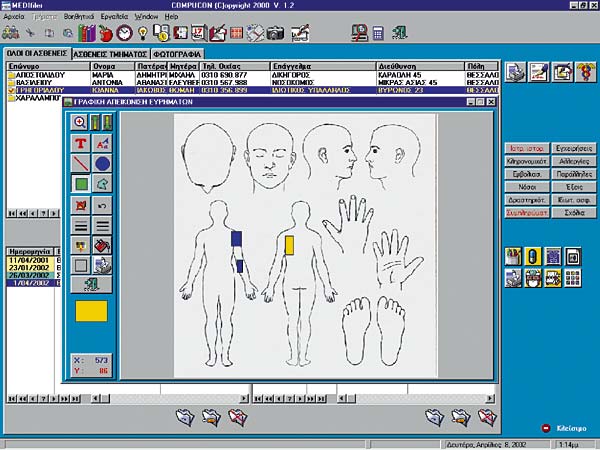Pick the blue circle shape tool
The image size is (600, 450).
point(102,164)
